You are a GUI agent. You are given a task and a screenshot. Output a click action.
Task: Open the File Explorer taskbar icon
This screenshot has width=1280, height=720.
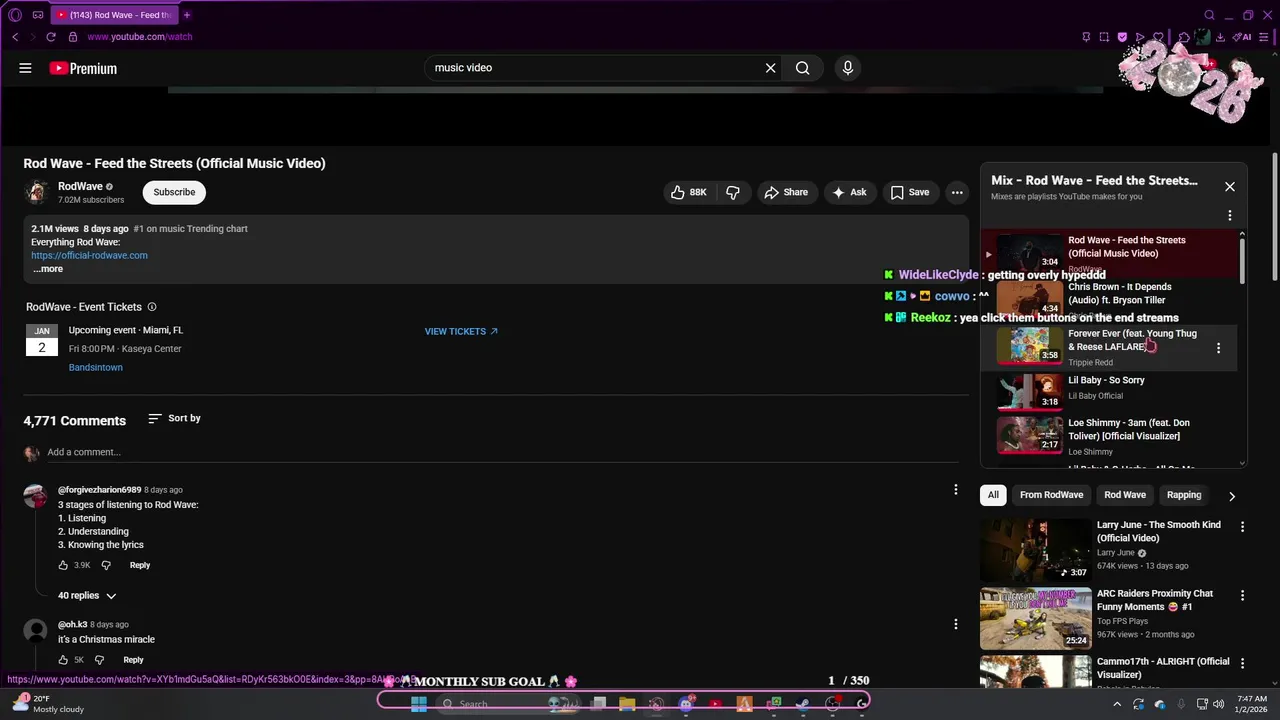[627, 704]
